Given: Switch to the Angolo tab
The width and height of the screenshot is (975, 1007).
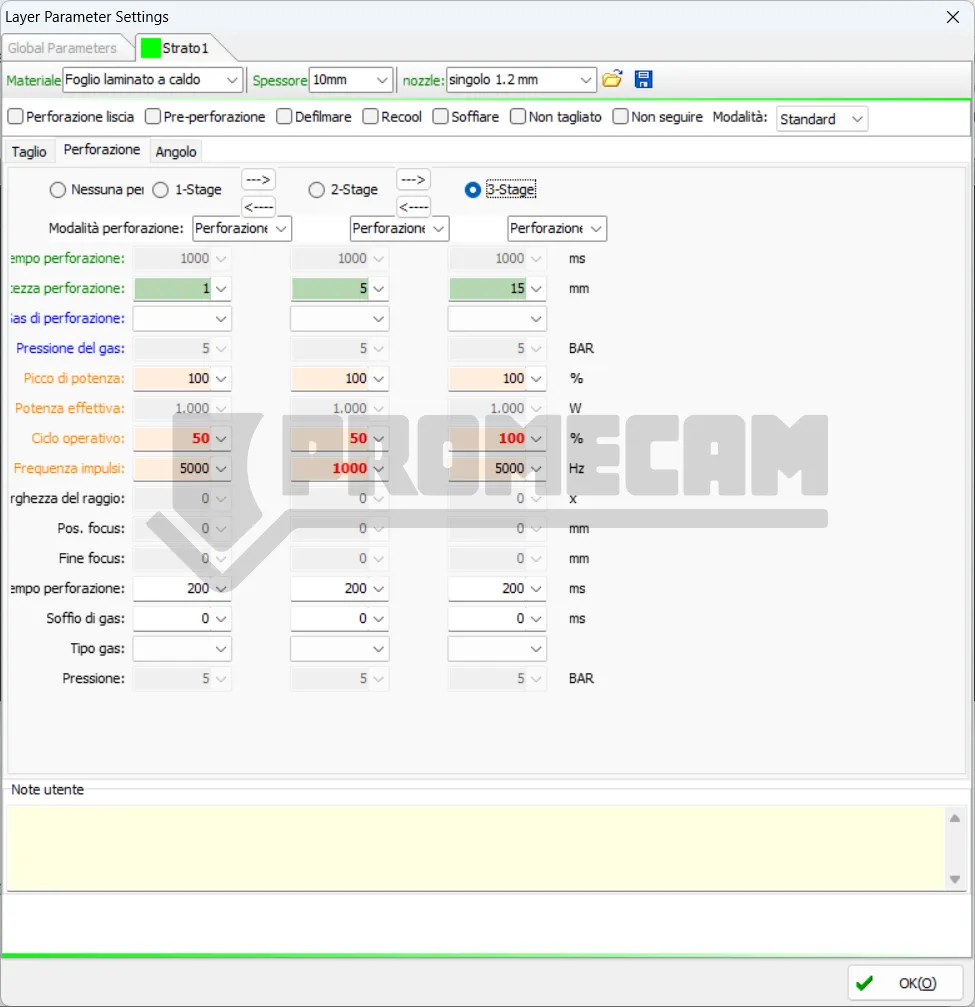Looking at the screenshot, I should point(176,152).
